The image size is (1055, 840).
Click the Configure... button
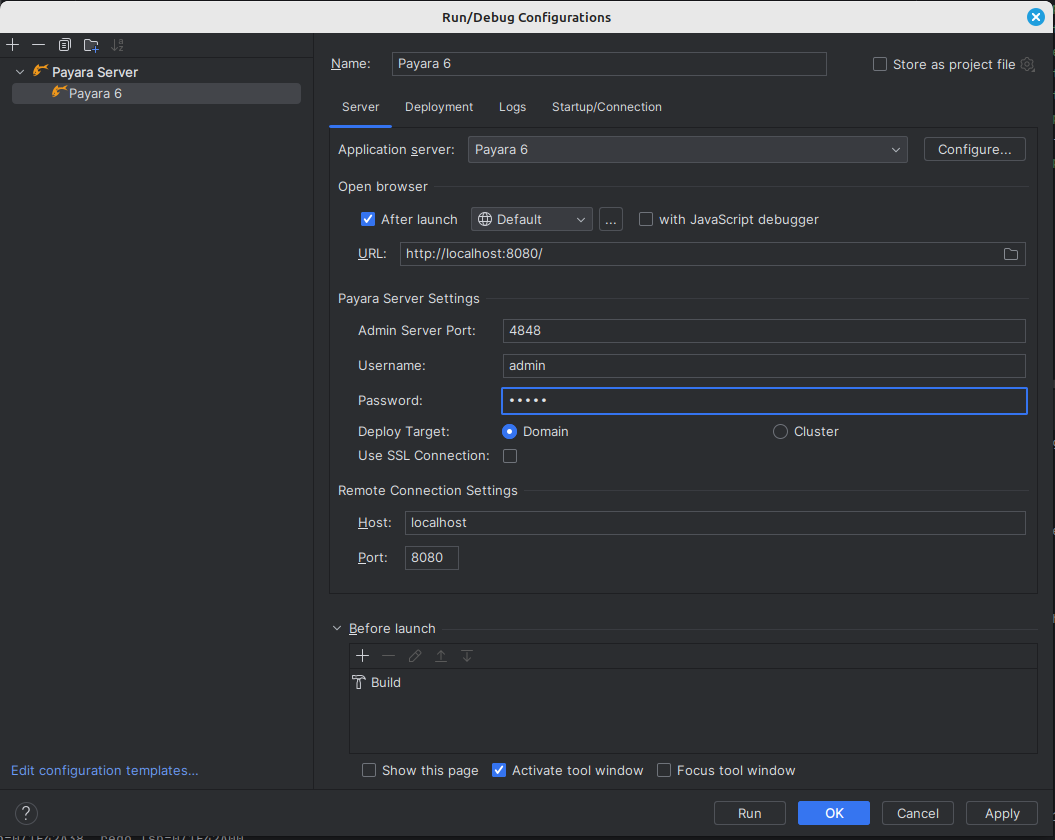(x=974, y=149)
